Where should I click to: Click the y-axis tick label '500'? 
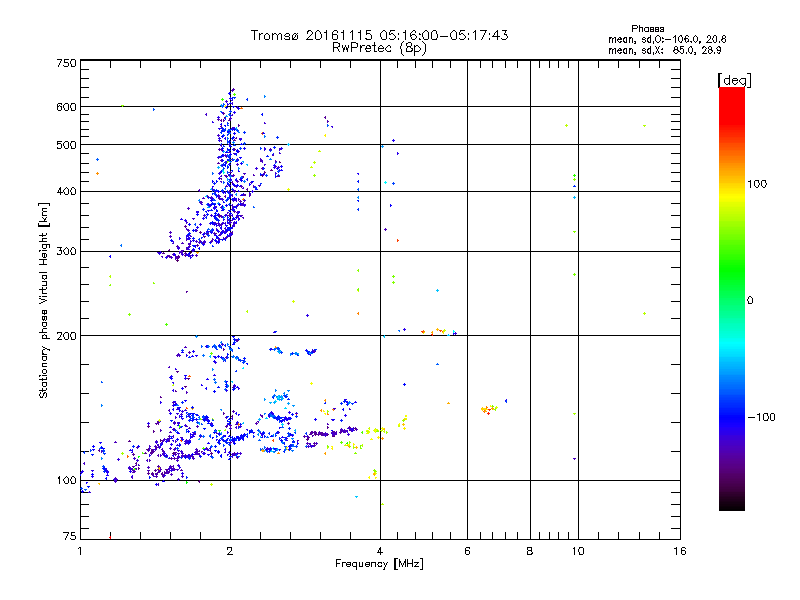(x=66, y=145)
